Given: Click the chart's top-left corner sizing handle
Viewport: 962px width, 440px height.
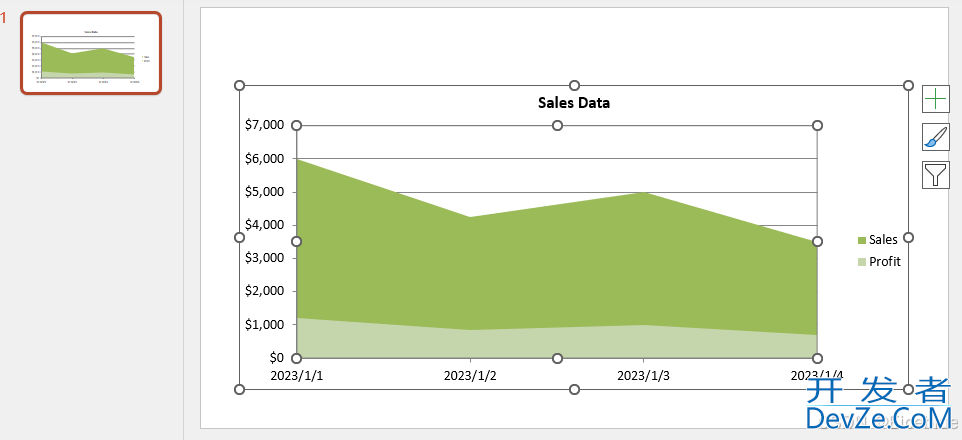Looking at the screenshot, I should coord(240,85).
